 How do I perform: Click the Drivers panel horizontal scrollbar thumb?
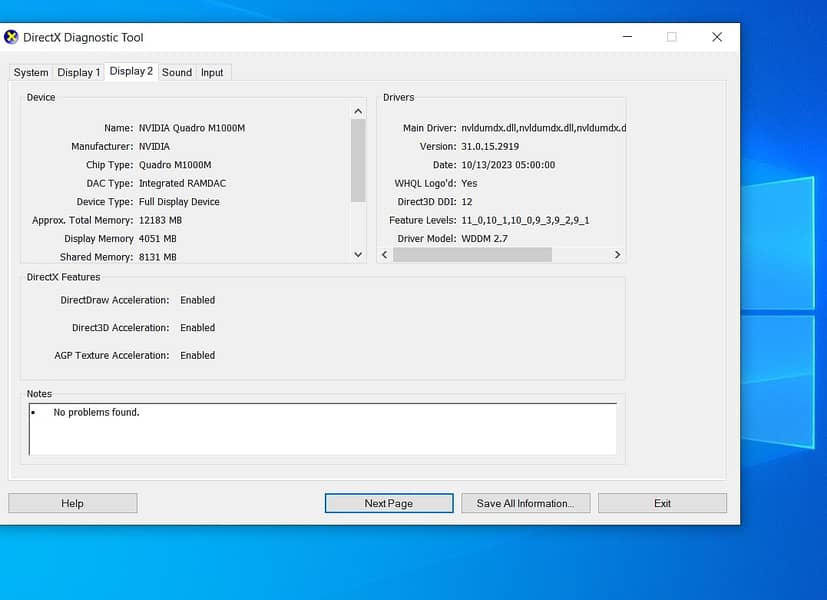(472, 255)
